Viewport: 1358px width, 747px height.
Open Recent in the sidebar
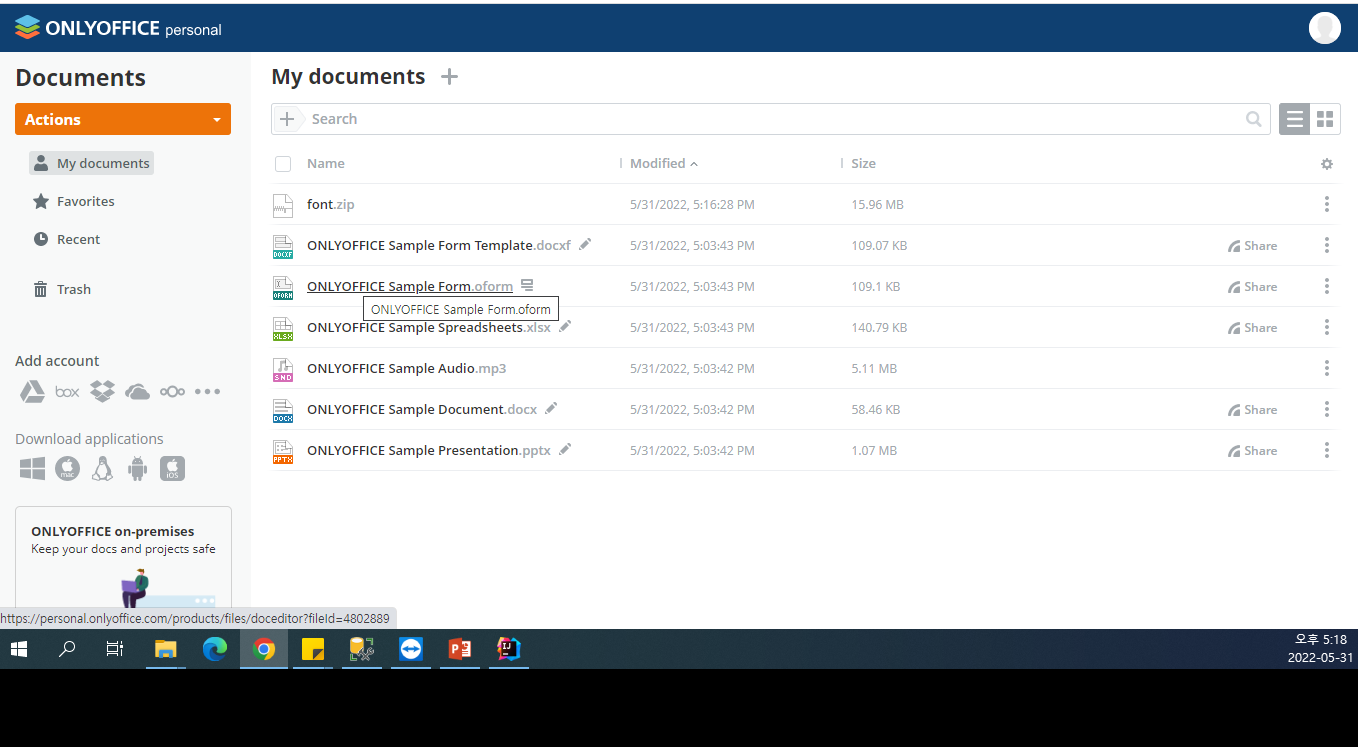pyautogui.click(x=66, y=239)
